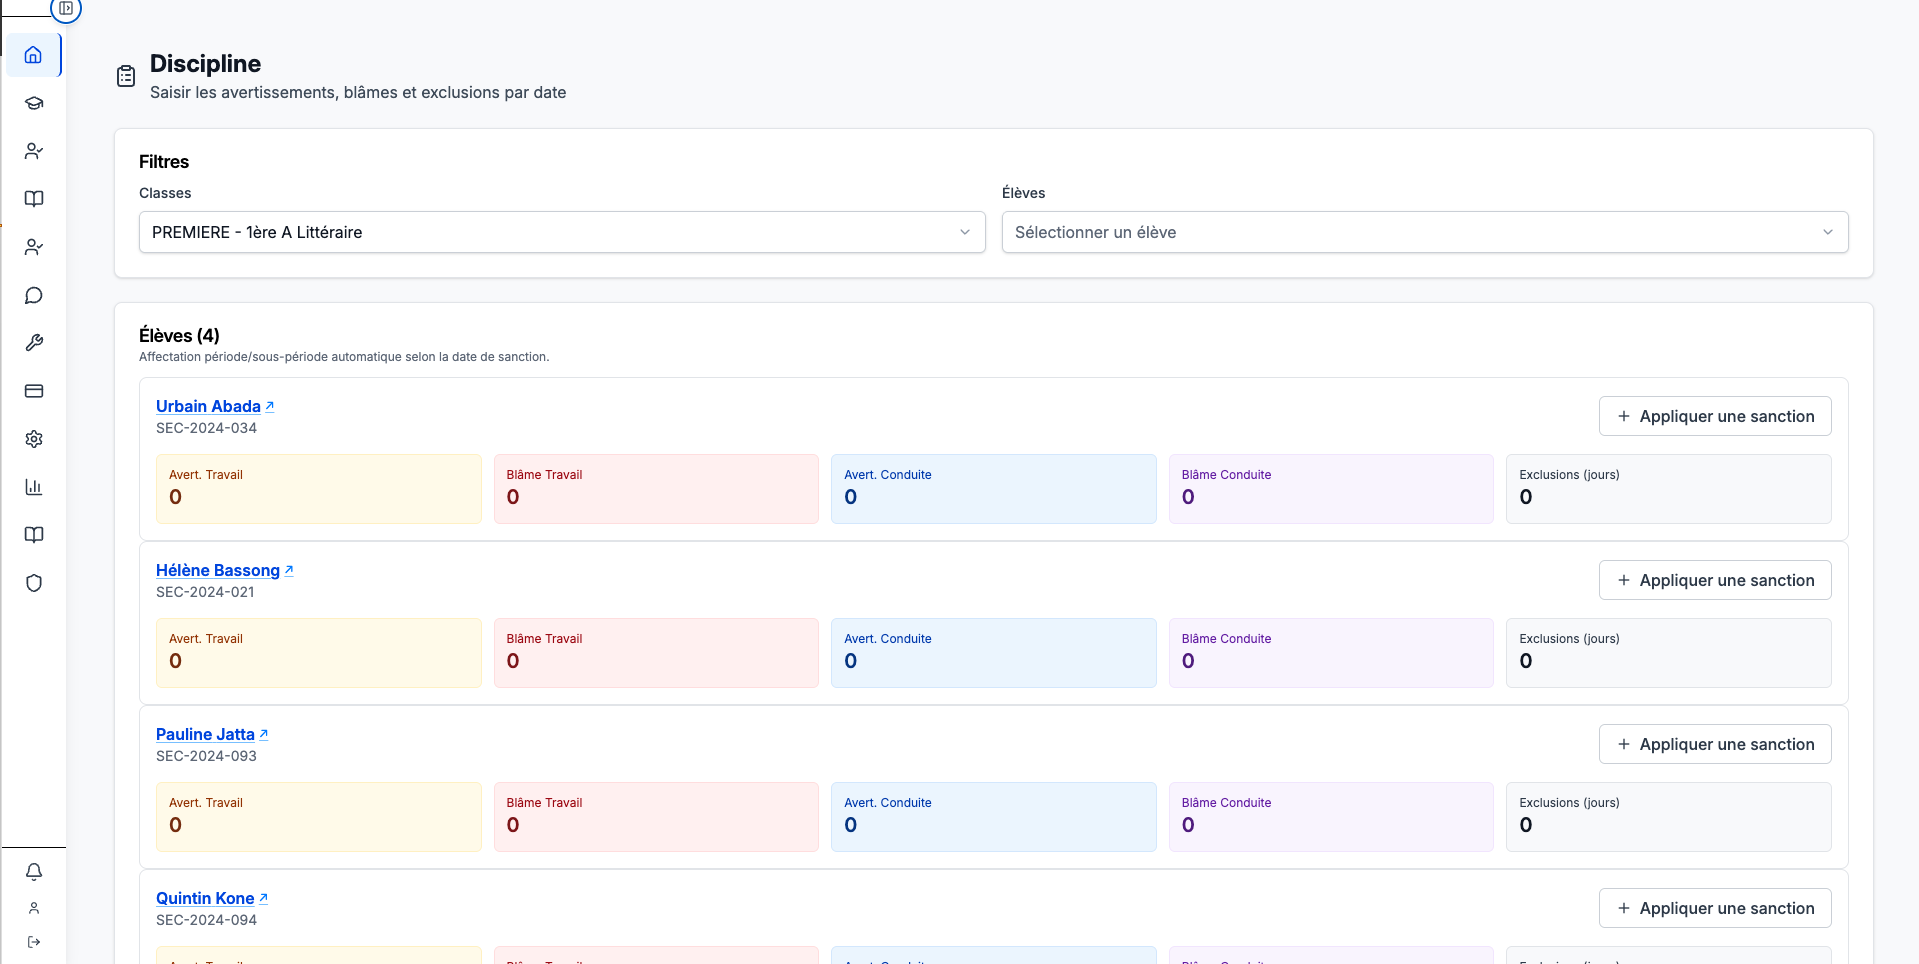Click Hélène Bassong's Avert. Travail card

[319, 653]
